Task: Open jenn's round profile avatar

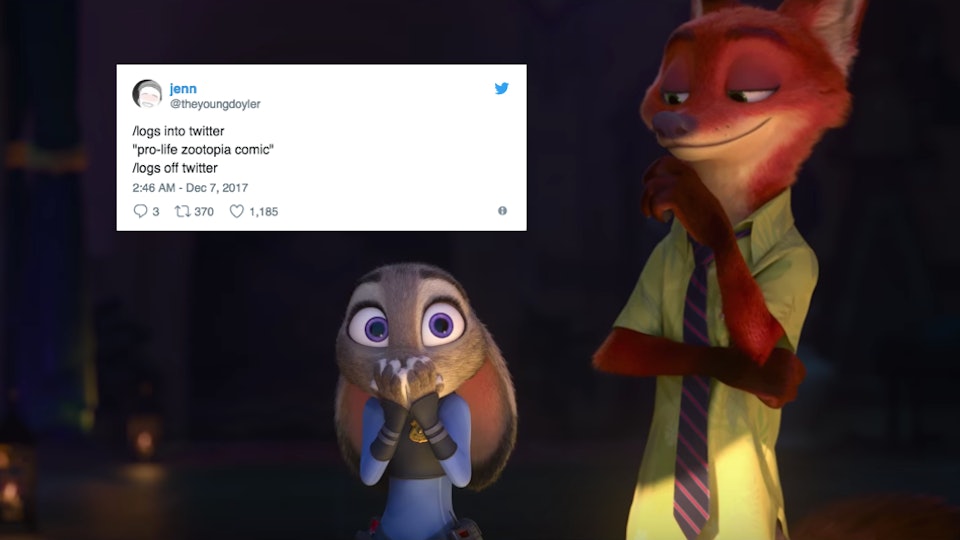Action: coord(147,94)
